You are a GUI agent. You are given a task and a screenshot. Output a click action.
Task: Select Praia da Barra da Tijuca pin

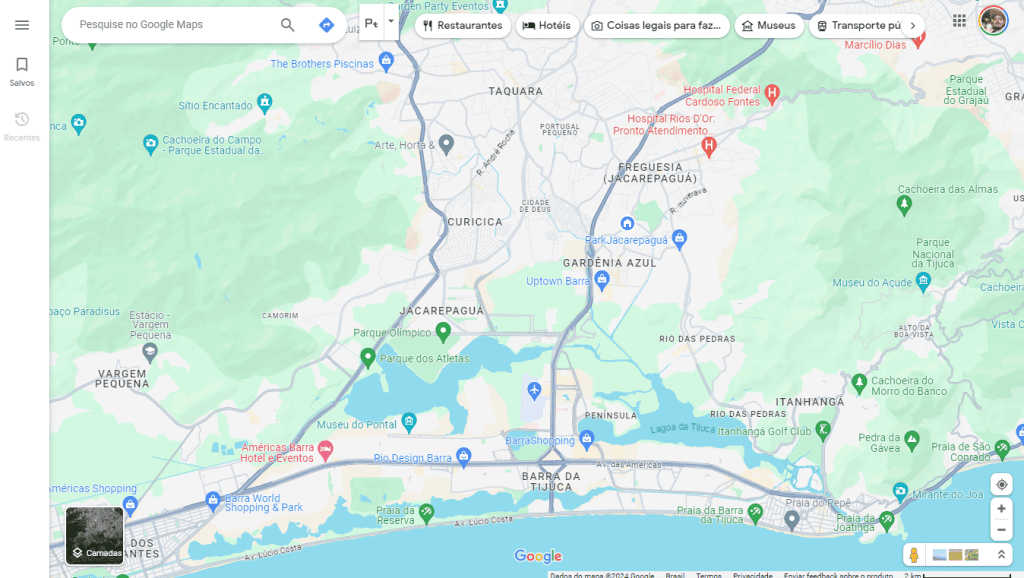[756, 513]
